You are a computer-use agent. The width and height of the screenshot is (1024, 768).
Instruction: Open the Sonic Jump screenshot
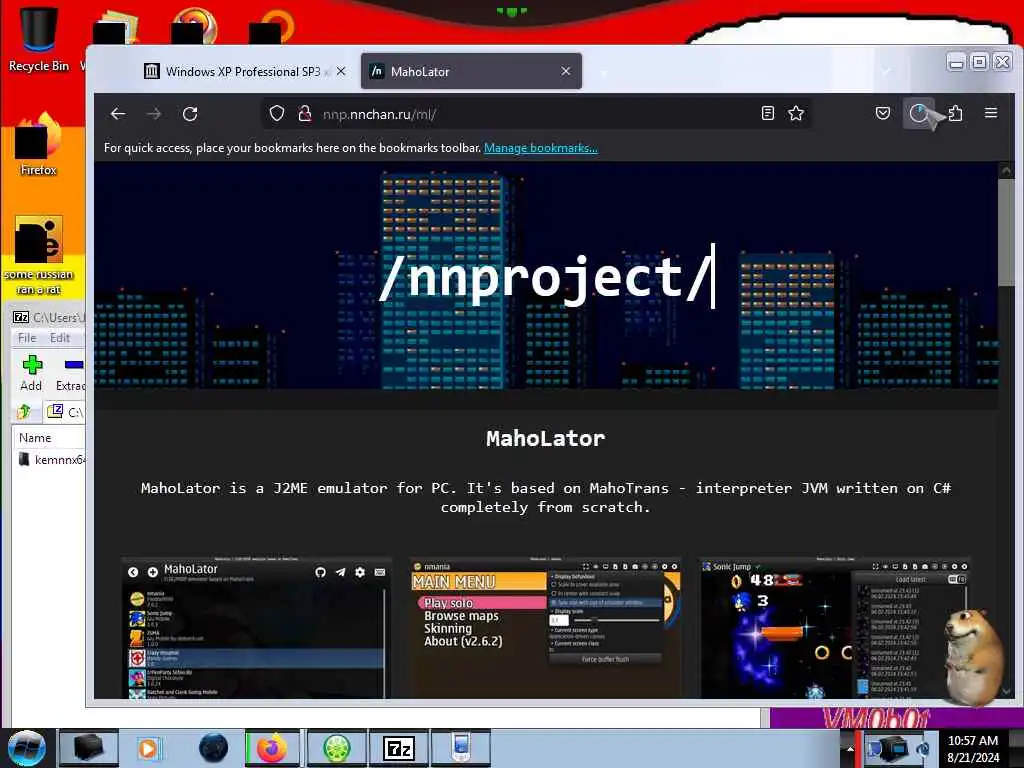(x=834, y=627)
